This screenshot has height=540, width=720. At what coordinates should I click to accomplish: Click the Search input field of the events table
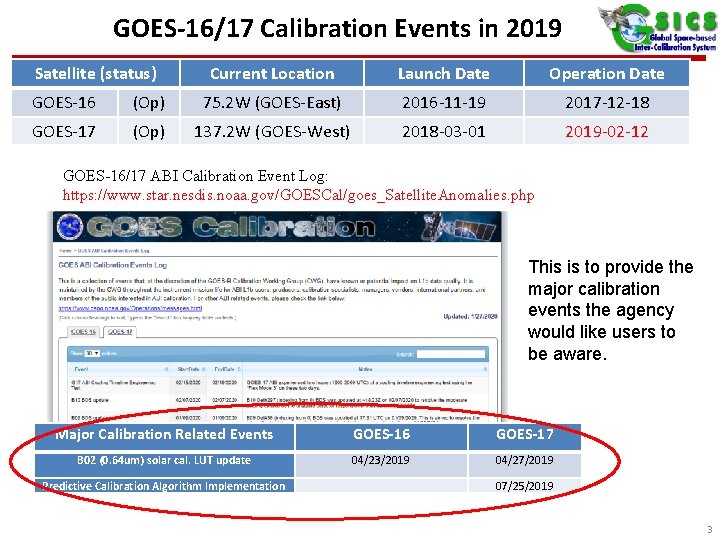click(x=450, y=354)
